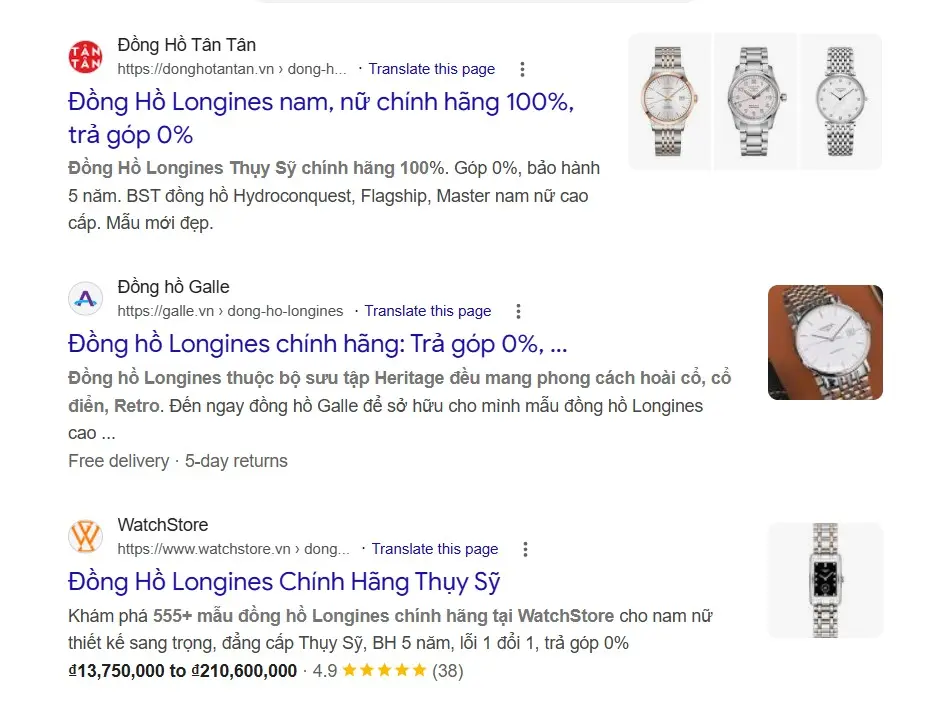Screen dimensions: 947x719
Task: Click the Đồng hồ Galle favicon
Action: point(85,298)
